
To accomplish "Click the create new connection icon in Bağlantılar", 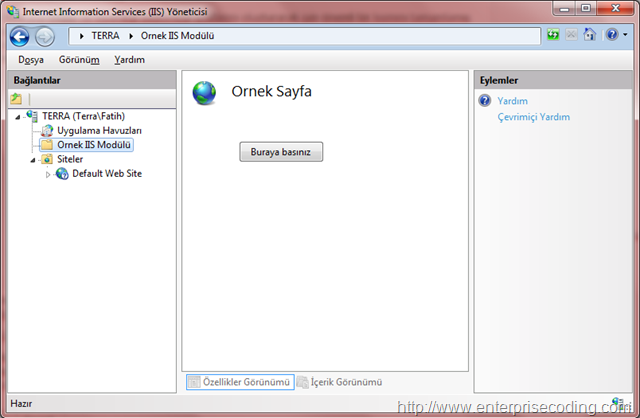I will point(16,98).
